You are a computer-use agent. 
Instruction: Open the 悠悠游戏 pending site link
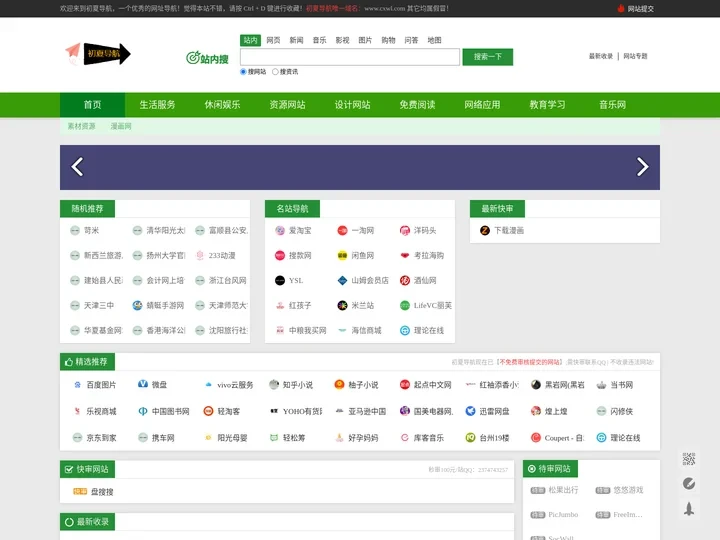tap(628, 490)
